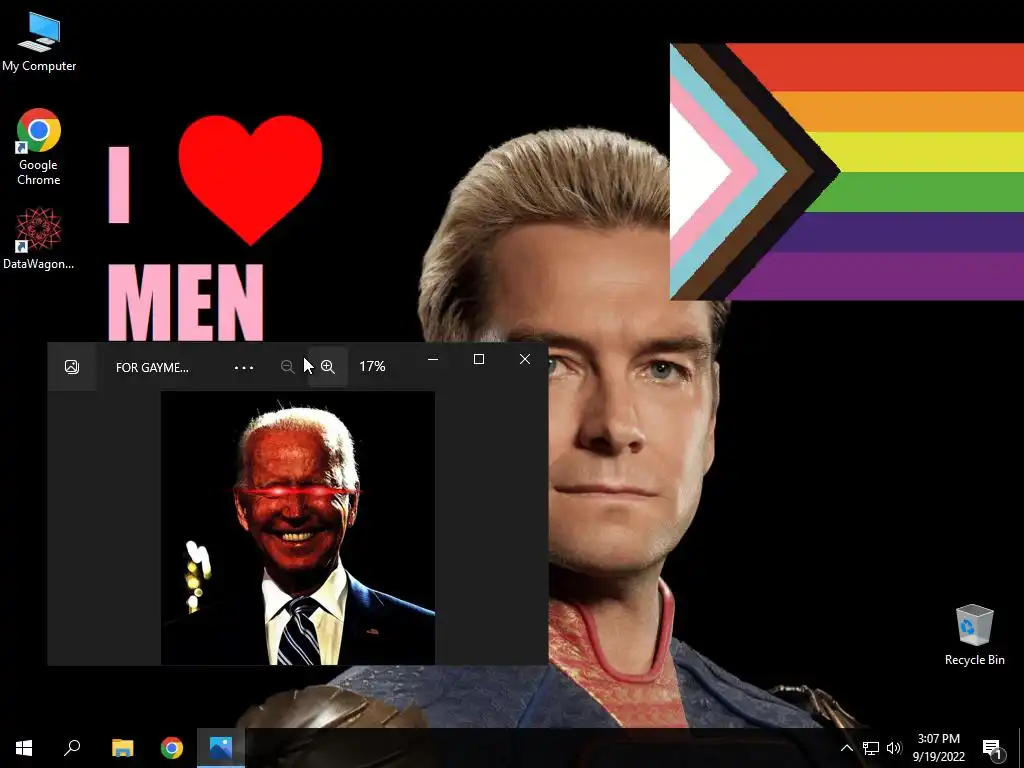1024x768 pixels.
Task: Open the notification action center
Action: pyautogui.click(x=992, y=748)
